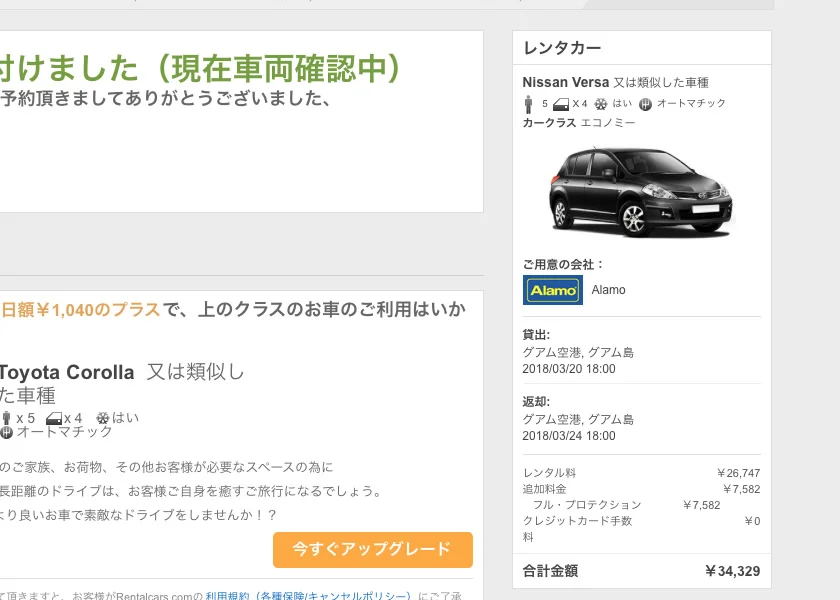Click the Nissan Versa car image
Screen dimensions: 840x600
pos(640,192)
